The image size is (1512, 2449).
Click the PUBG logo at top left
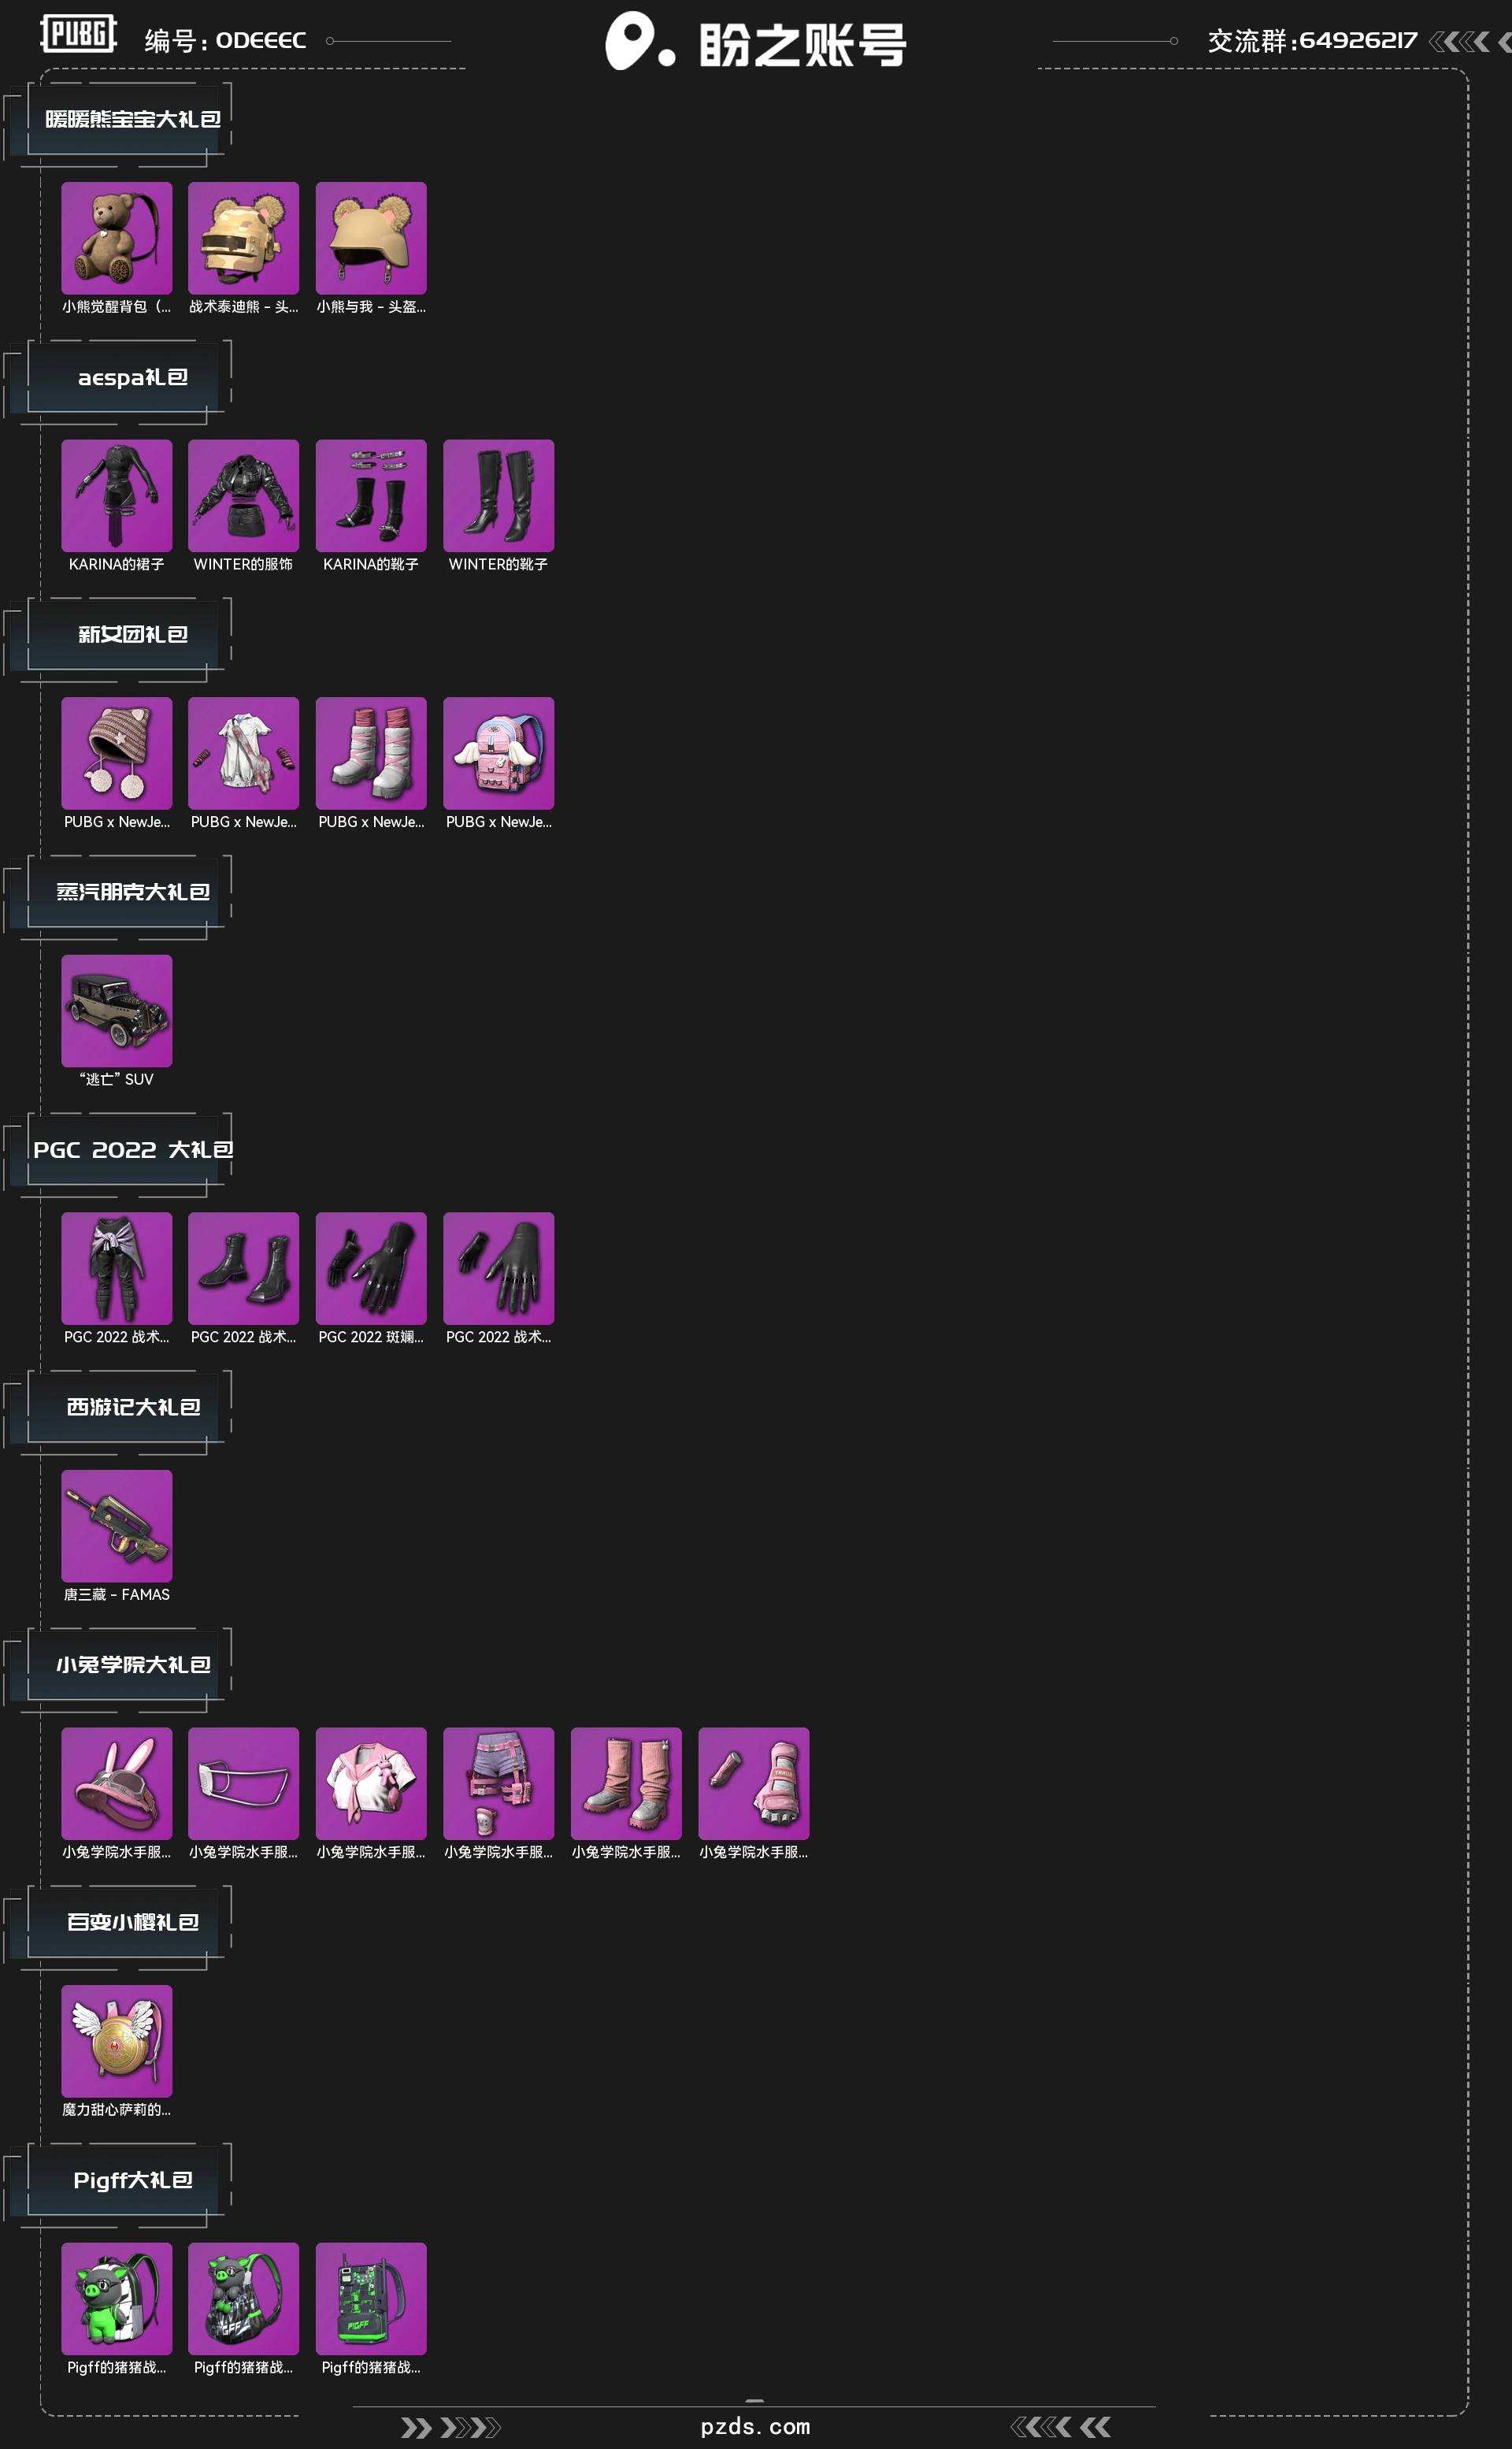click(78, 34)
